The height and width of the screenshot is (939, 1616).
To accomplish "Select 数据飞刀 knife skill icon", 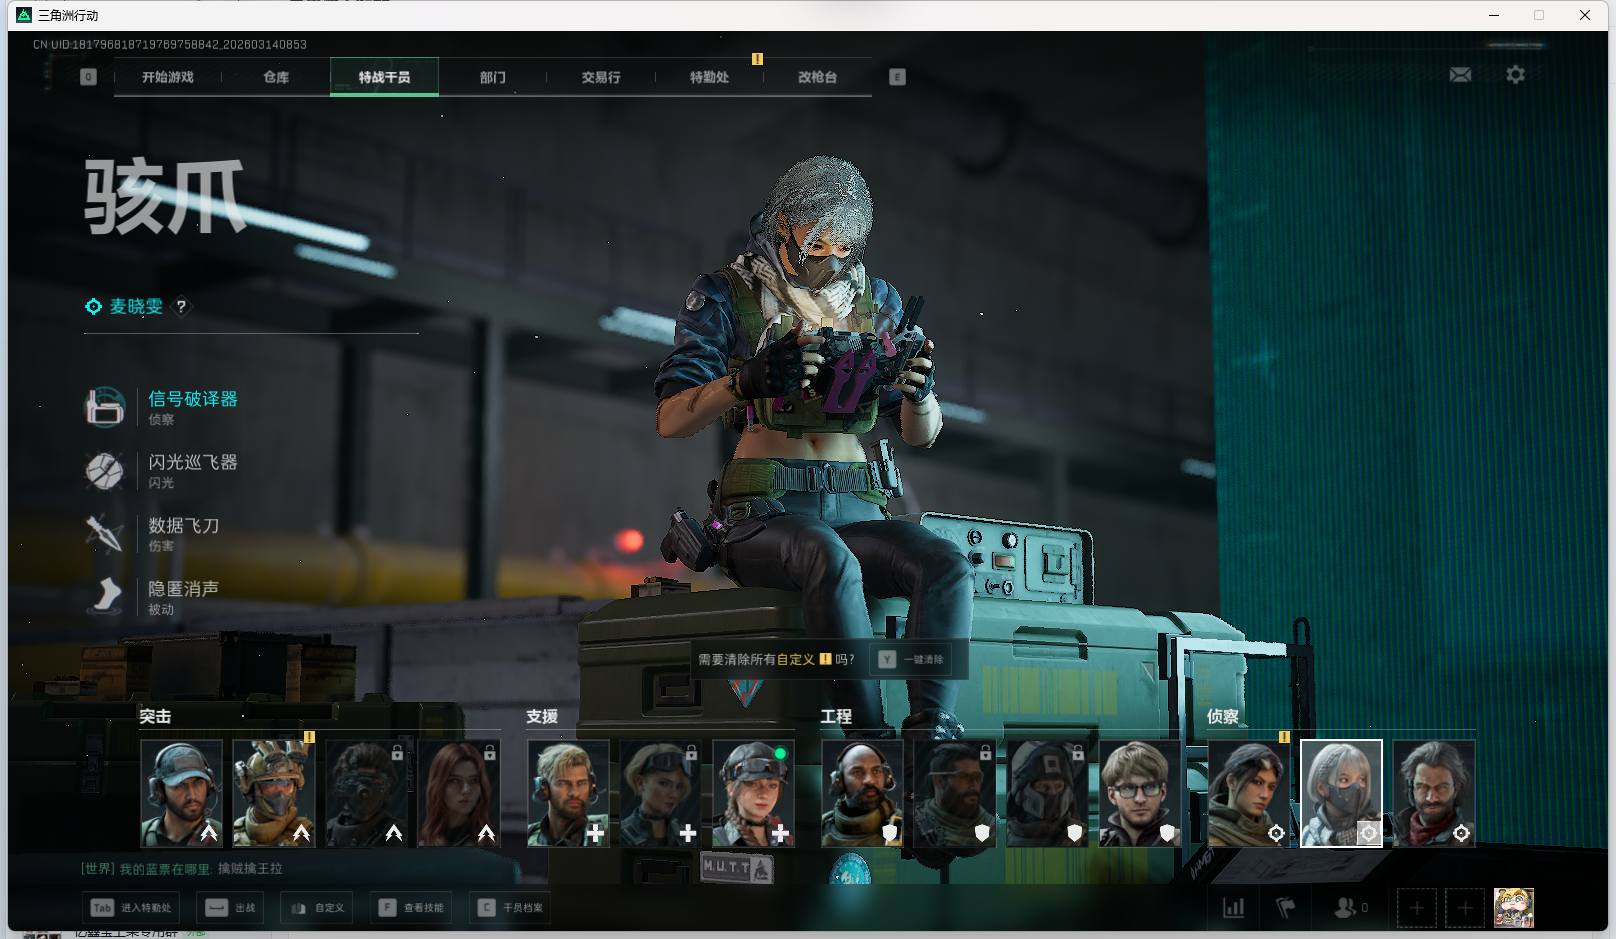I will coord(105,533).
